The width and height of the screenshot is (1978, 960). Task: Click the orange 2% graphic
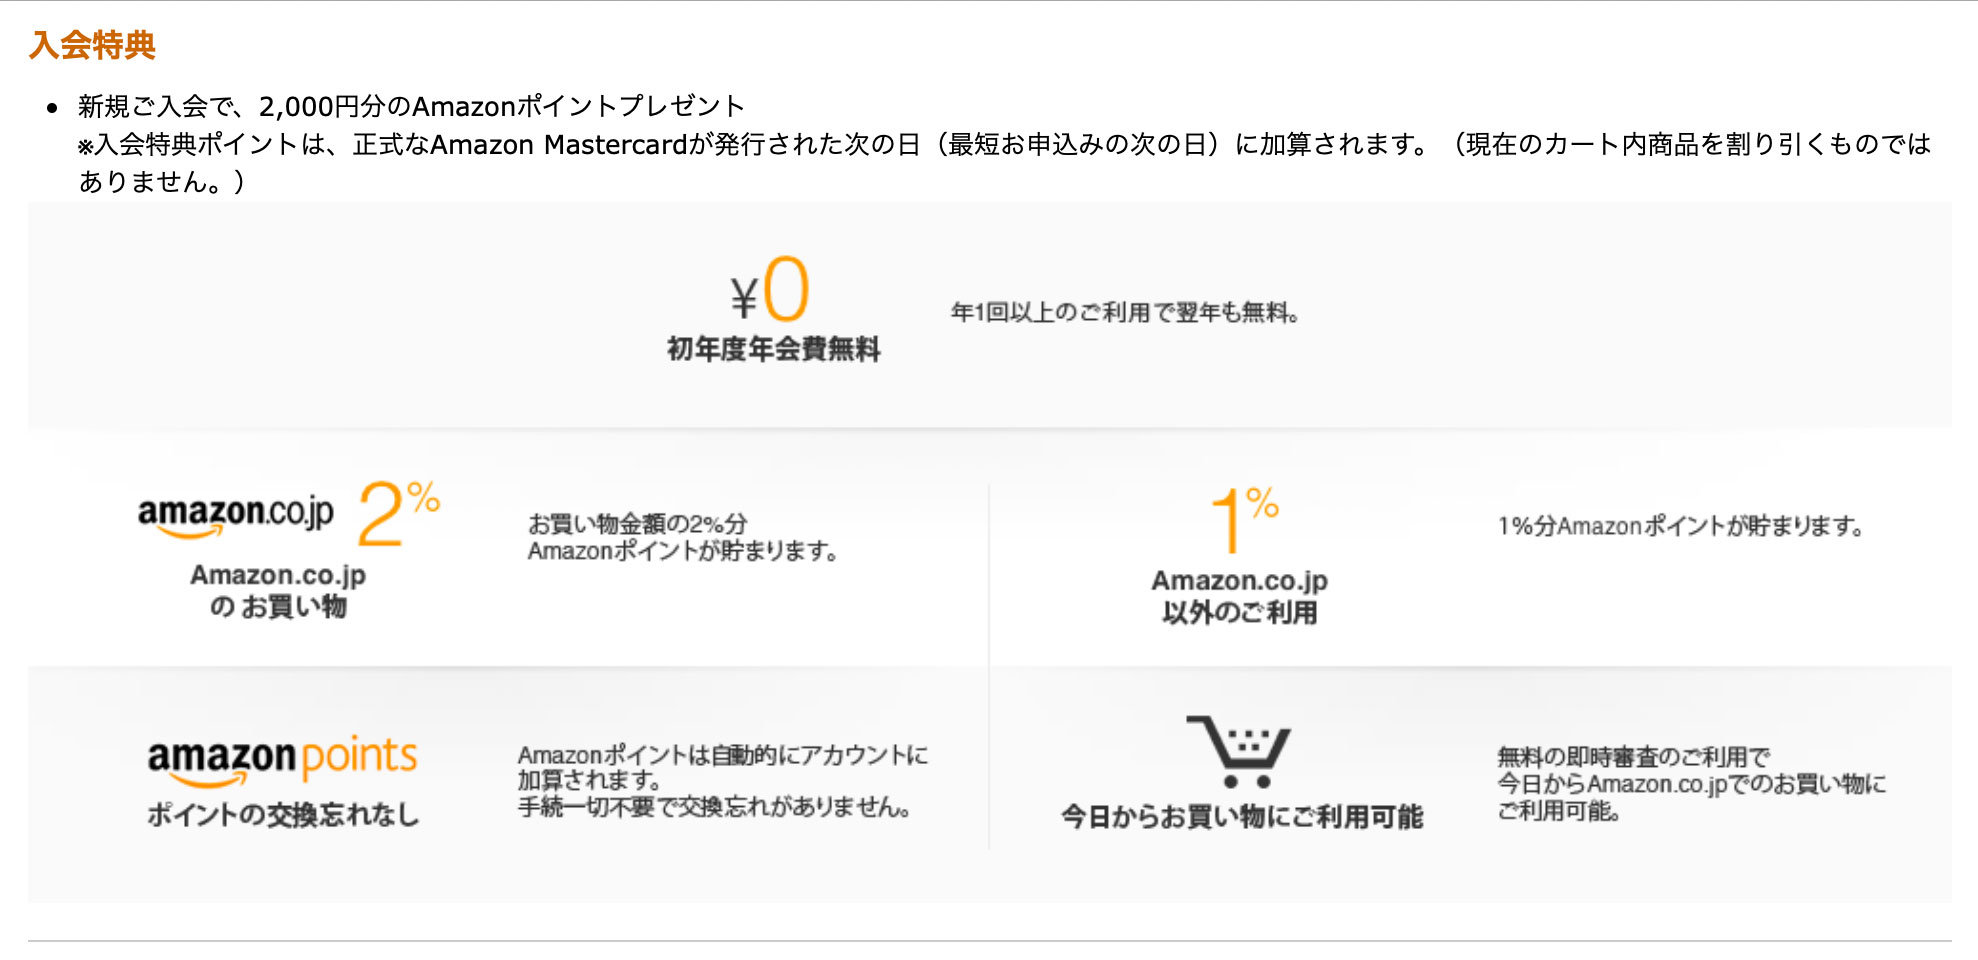(399, 514)
